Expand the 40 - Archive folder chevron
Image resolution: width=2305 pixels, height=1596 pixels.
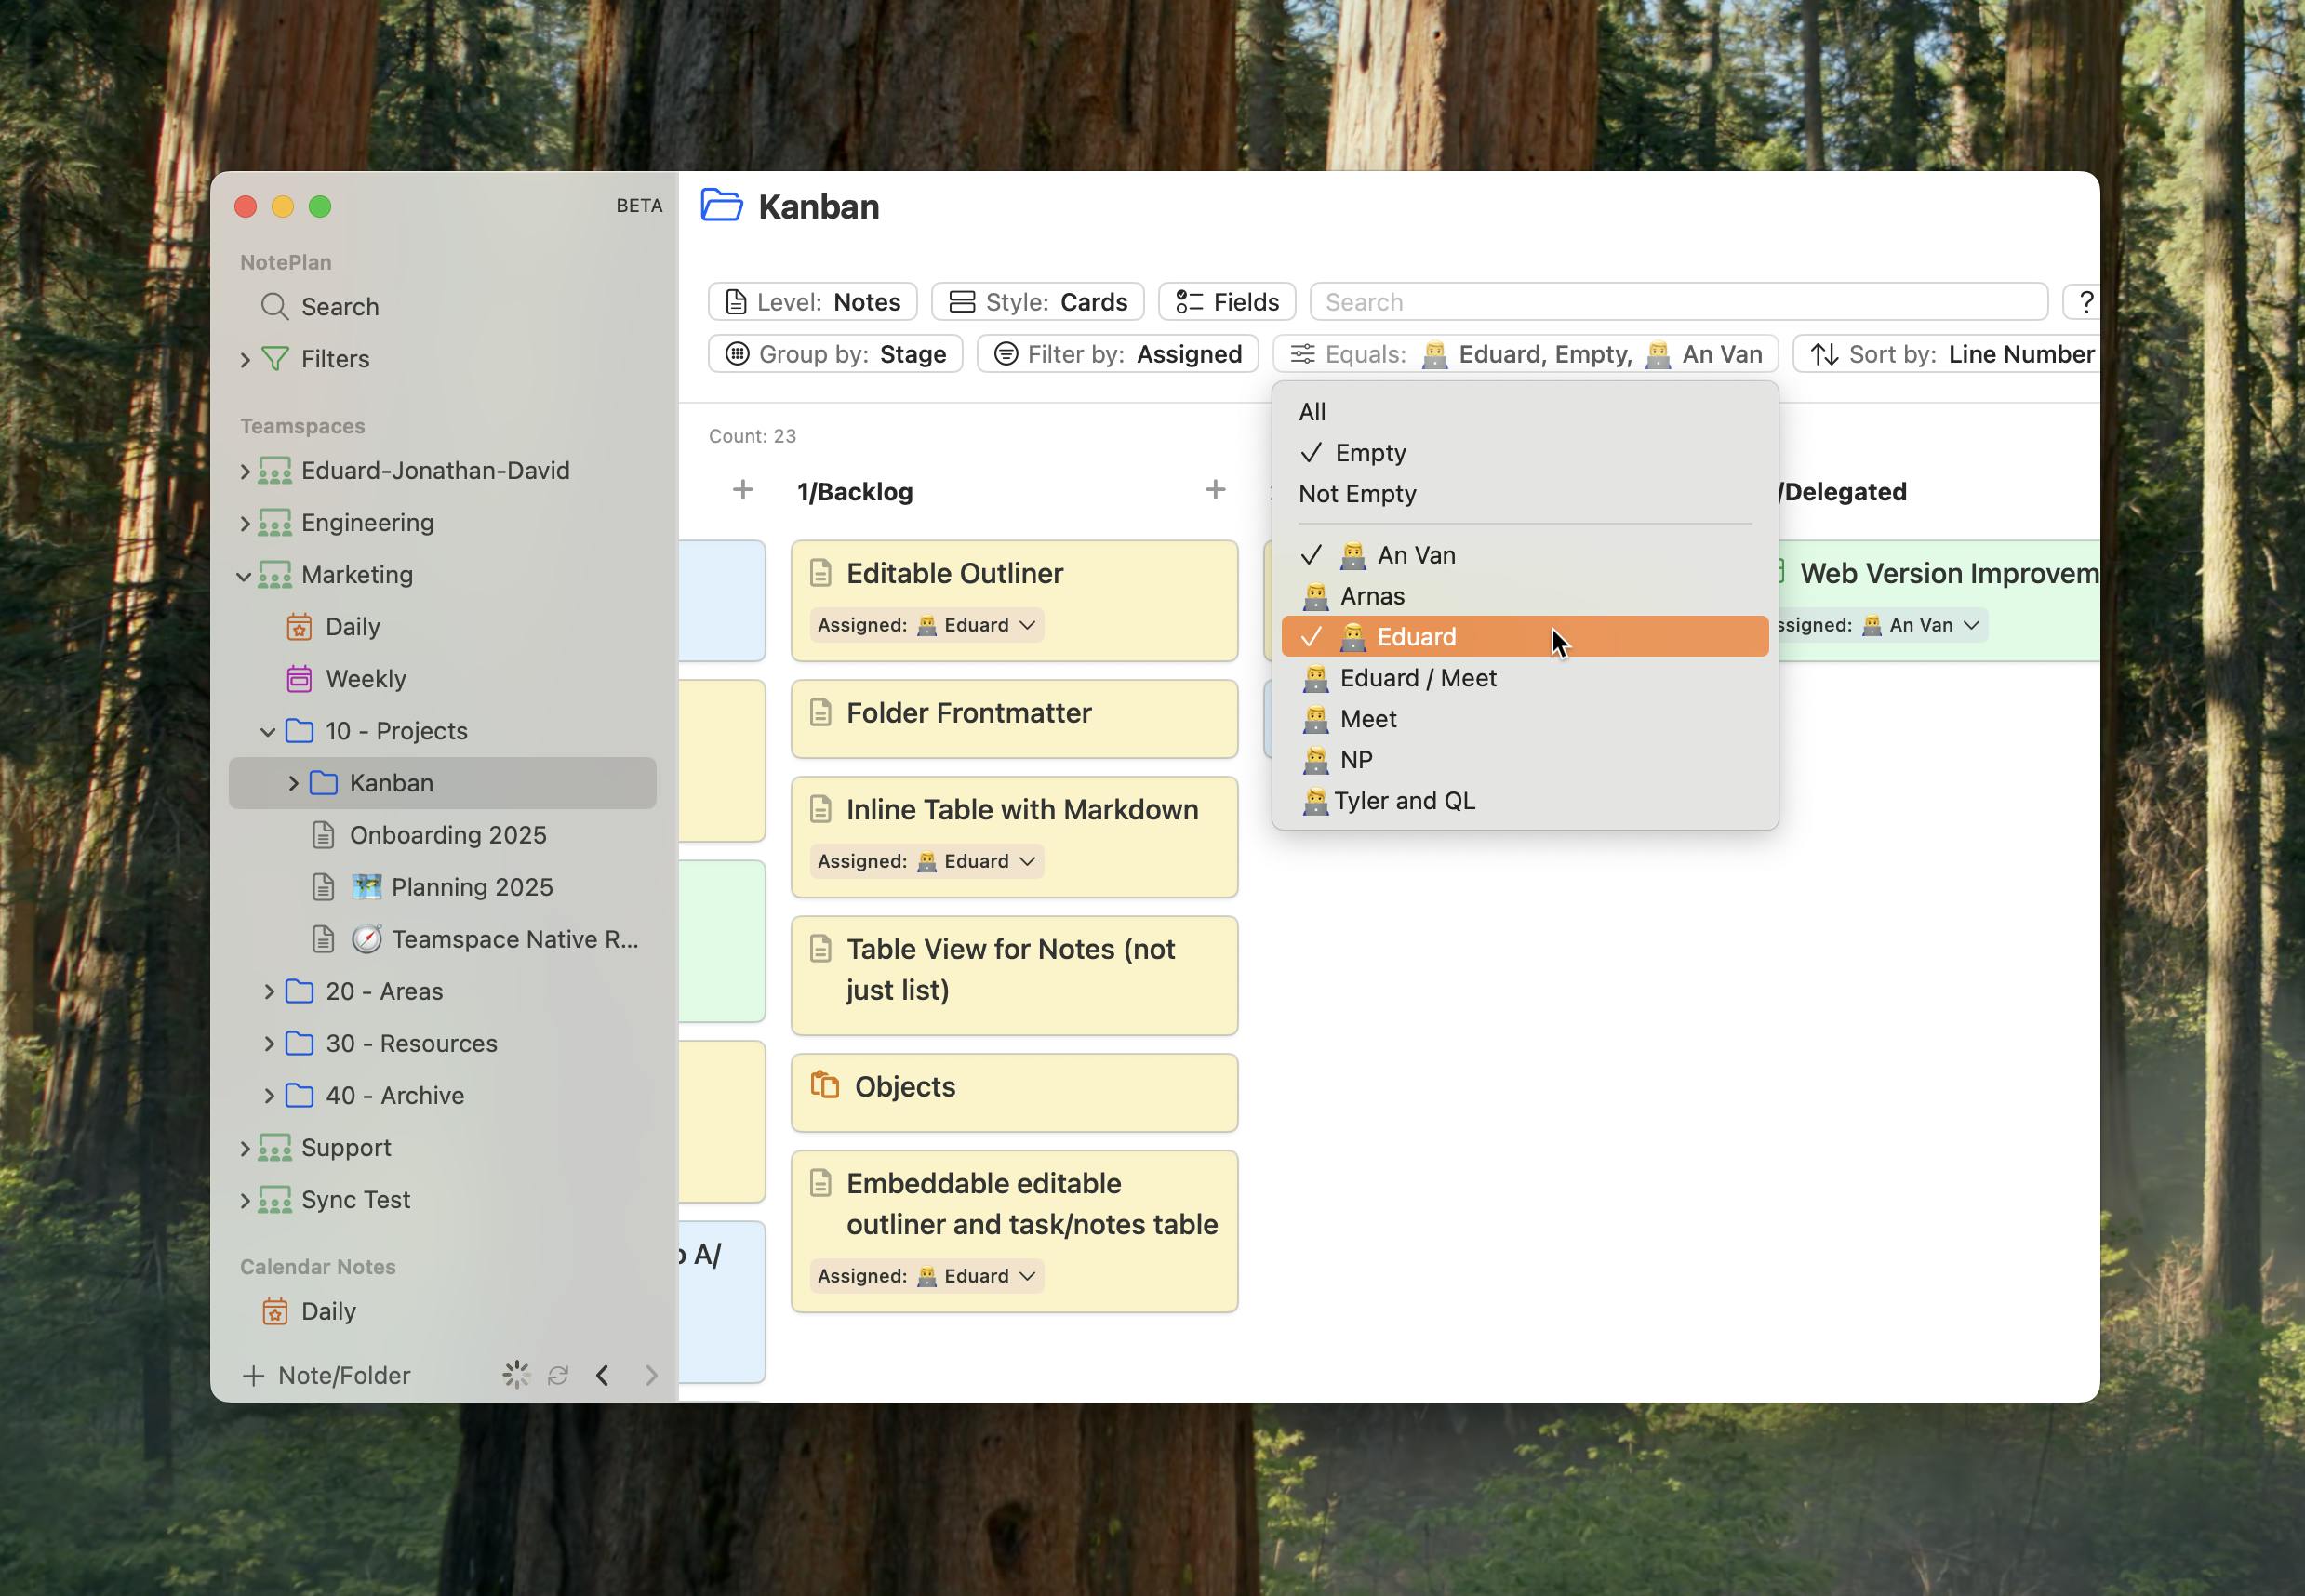(x=269, y=1095)
